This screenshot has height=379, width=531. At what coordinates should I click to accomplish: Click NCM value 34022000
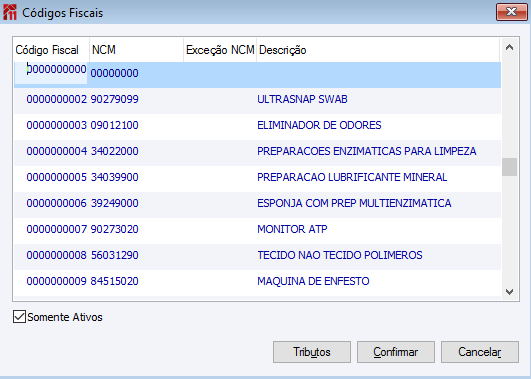pos(114,151)
